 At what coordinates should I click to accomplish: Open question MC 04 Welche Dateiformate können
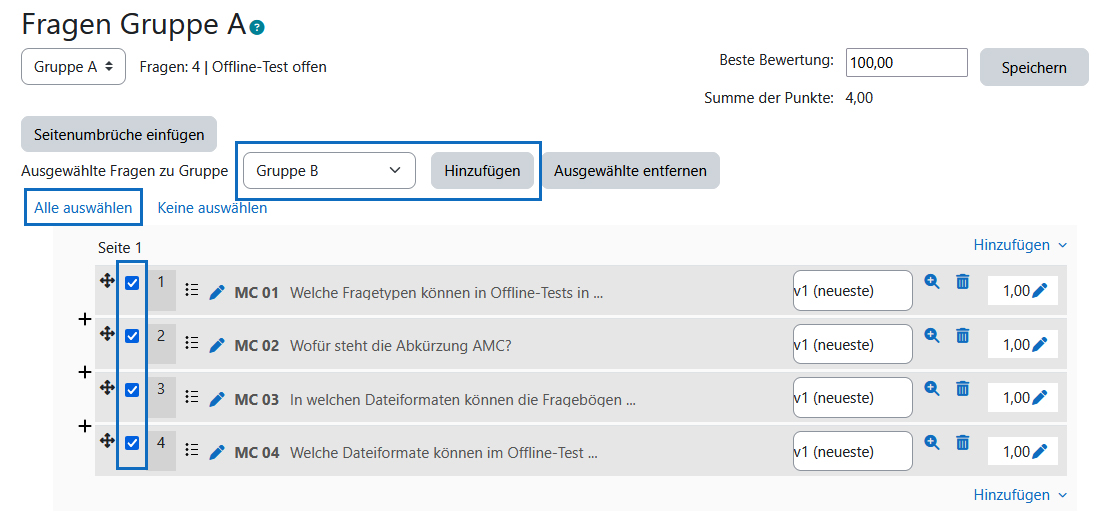pos(416,453)
